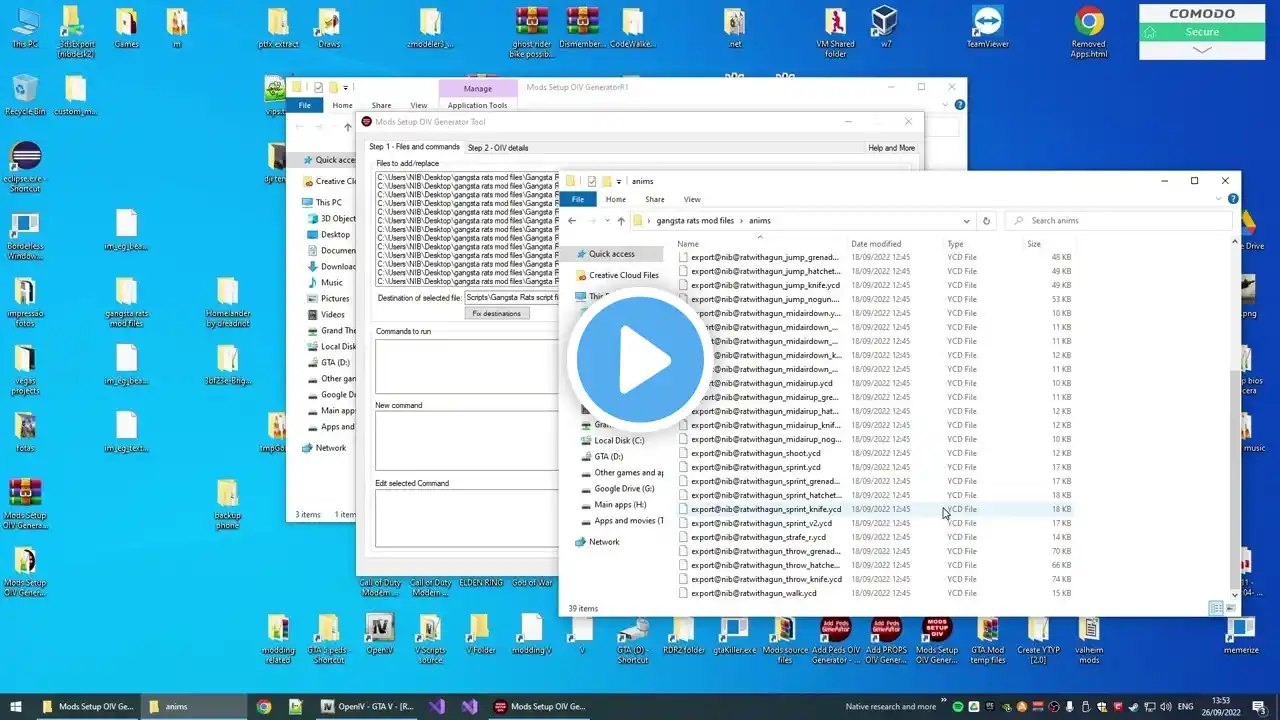The height and width of the screenshot is (720, 1280).
Task: Click the Fix destinations button
Action: coord(497,313)
